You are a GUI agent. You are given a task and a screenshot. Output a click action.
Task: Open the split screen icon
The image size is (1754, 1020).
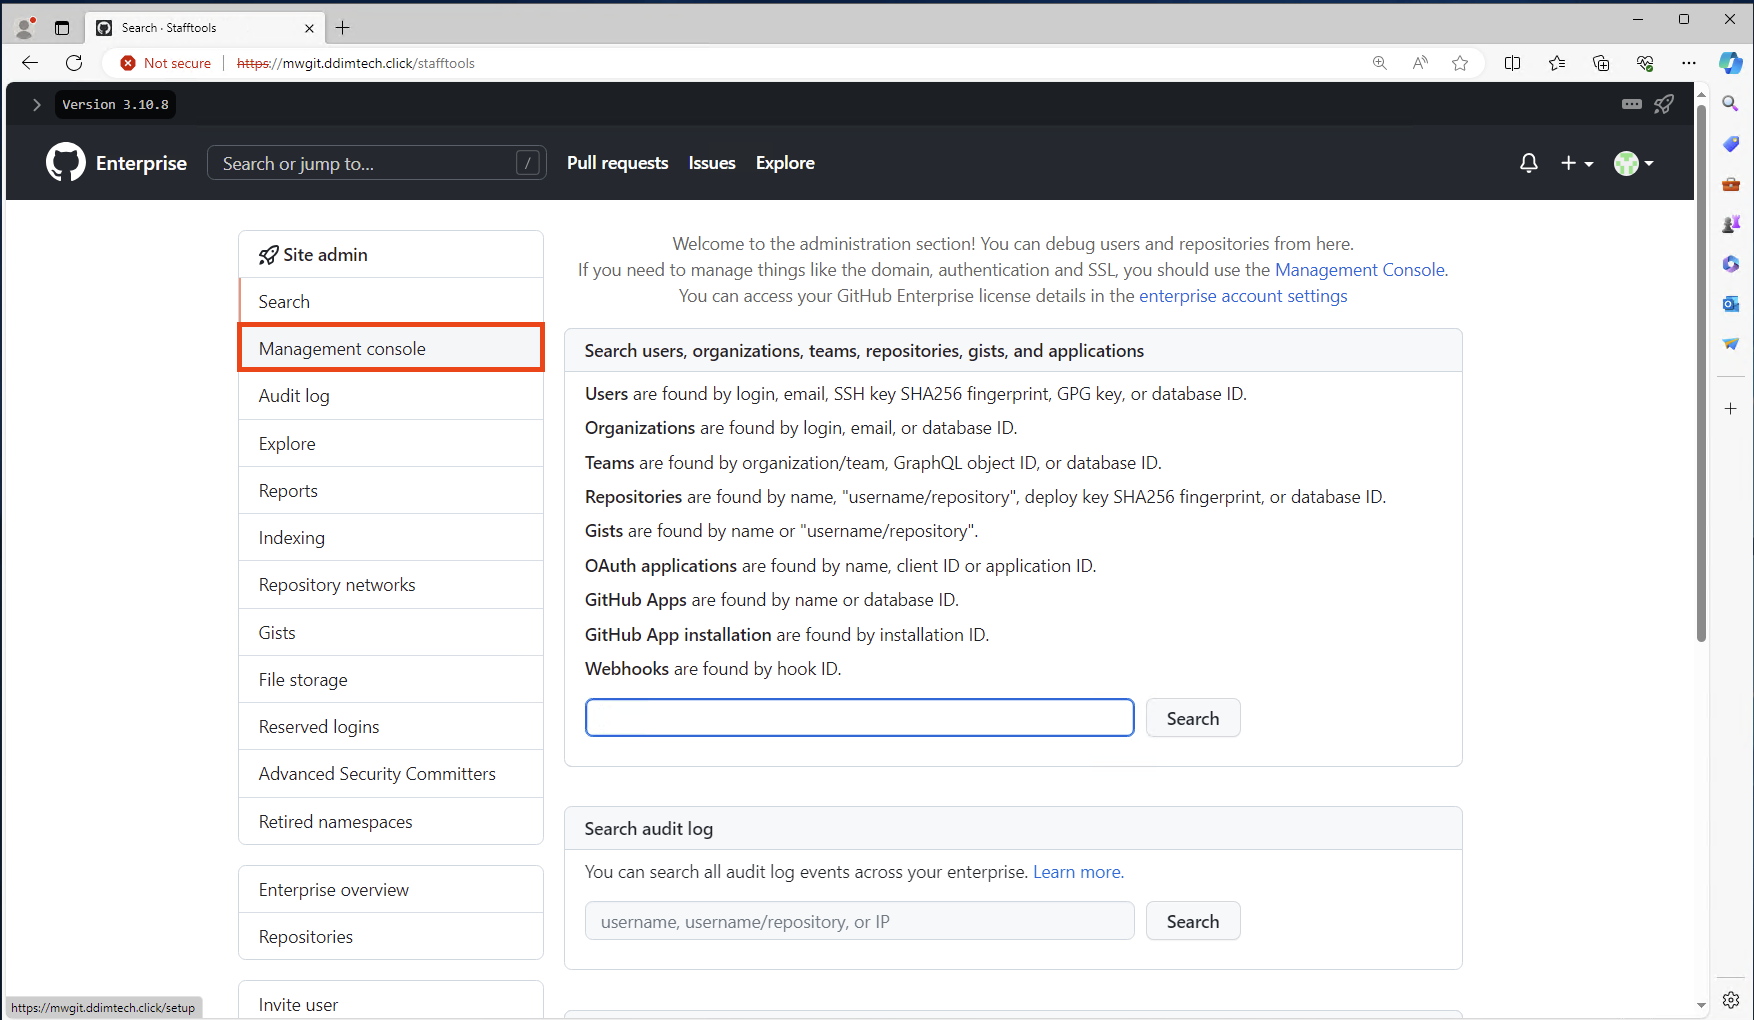pos(1512,63)
